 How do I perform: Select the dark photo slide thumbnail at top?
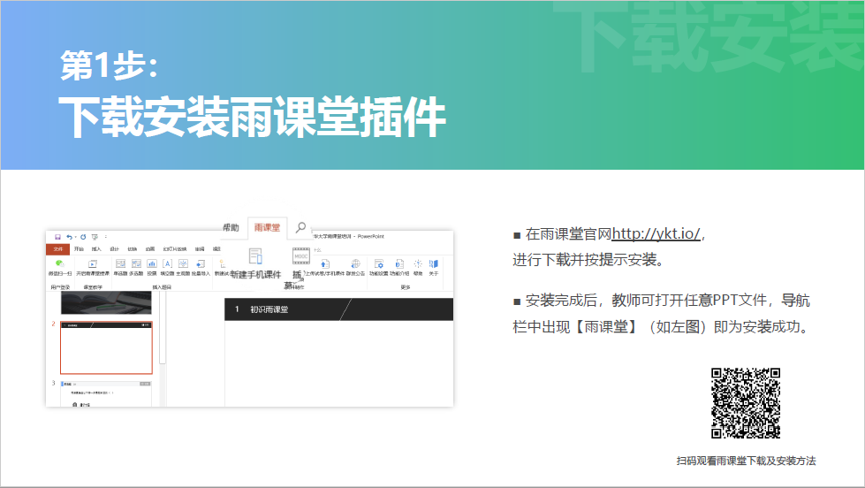106,303
